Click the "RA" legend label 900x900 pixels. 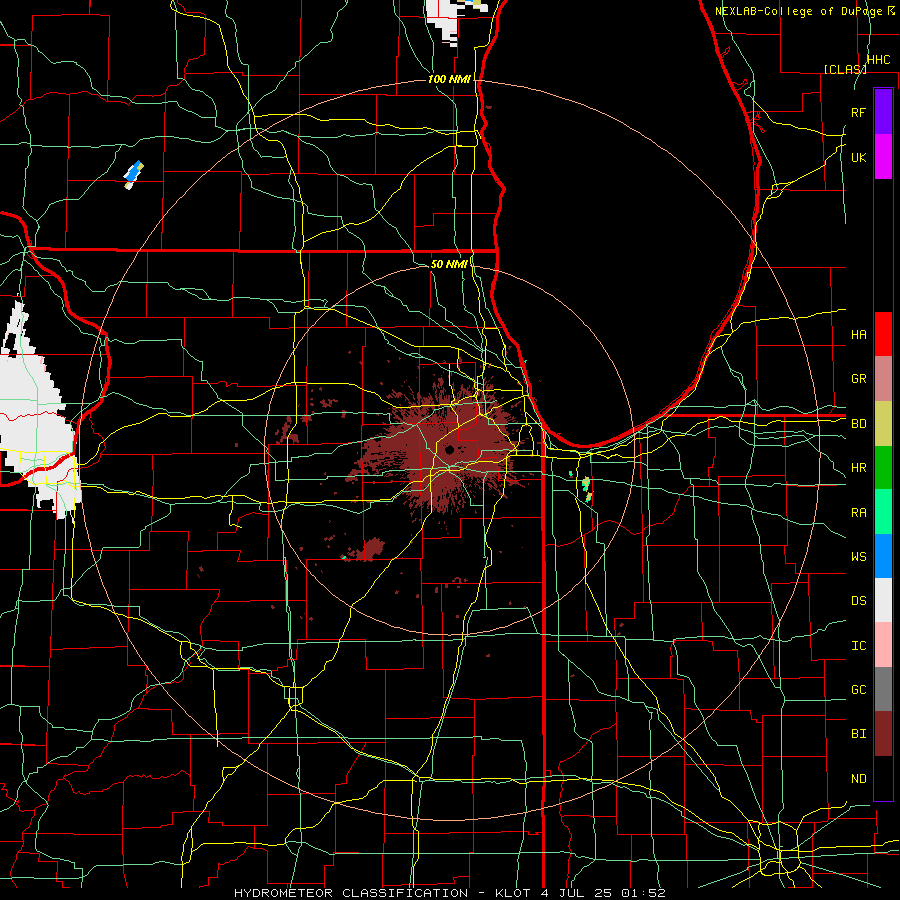859,513
